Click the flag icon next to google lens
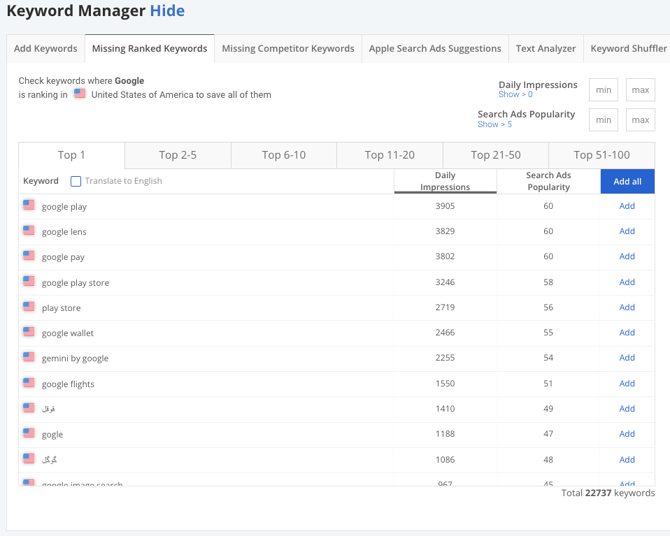670x536 pixels. (x=29, y=231)
